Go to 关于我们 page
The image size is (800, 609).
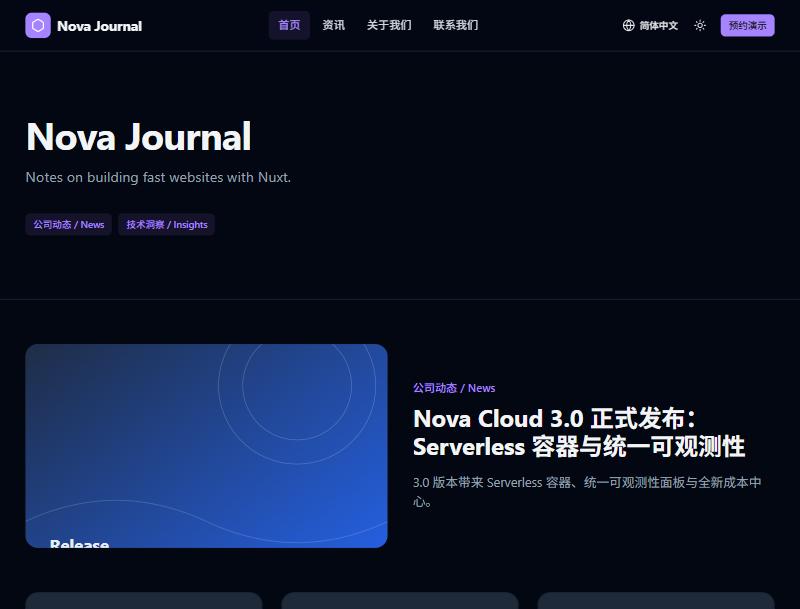coord(389,25)
